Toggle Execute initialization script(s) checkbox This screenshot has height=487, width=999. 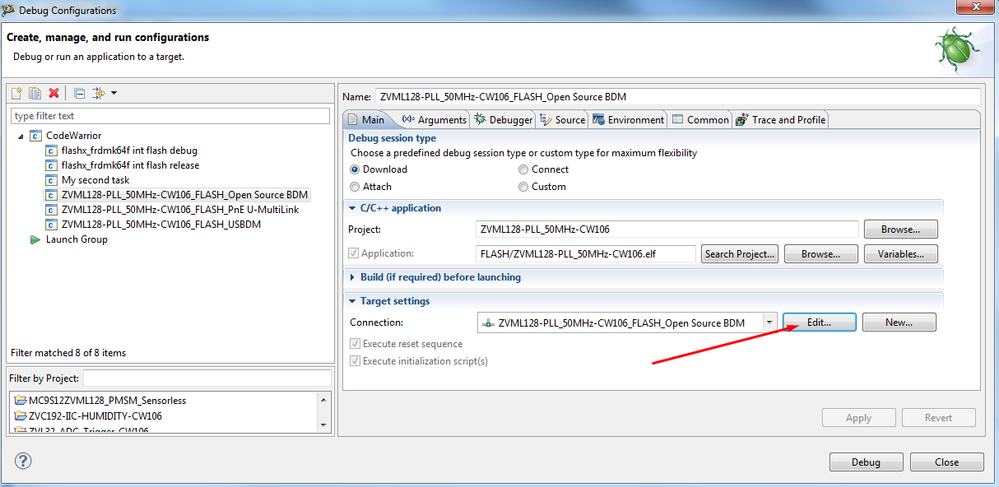(x=355, y=361)
